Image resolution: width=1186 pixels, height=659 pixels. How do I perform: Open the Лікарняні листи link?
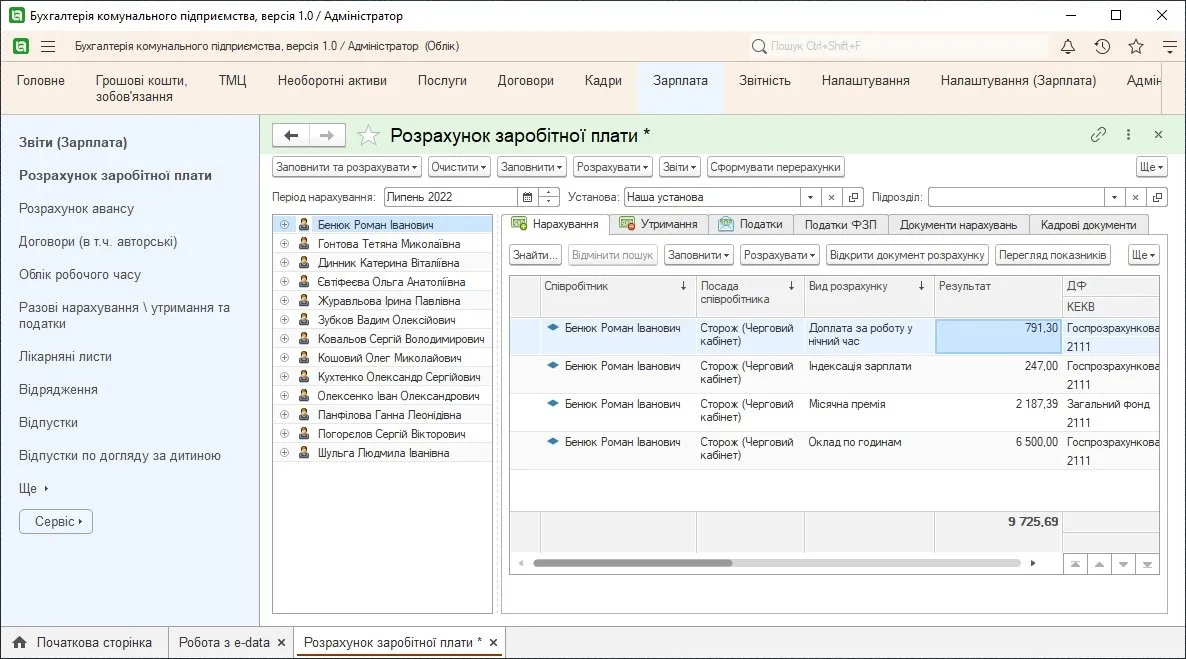click(x=65, y=356)
